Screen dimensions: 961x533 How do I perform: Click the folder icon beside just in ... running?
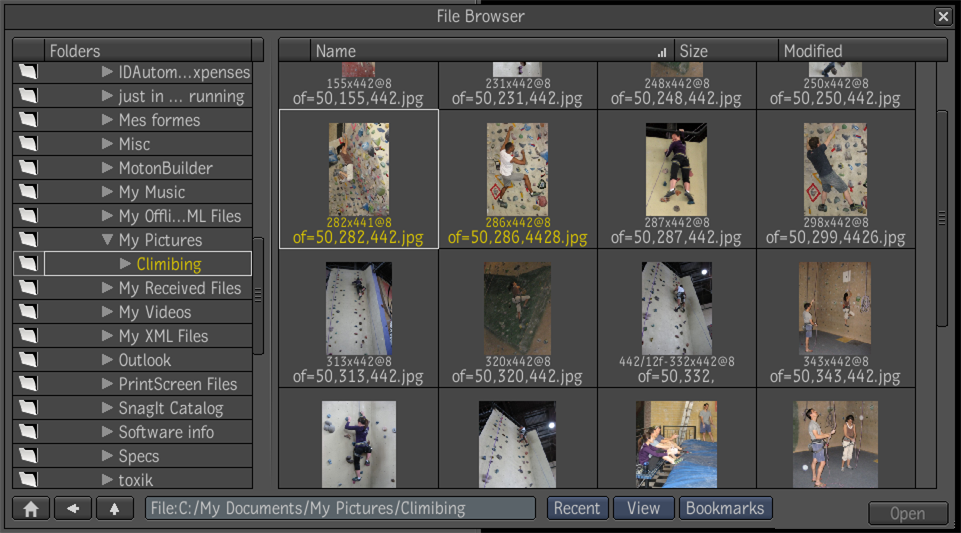(28, 96)
